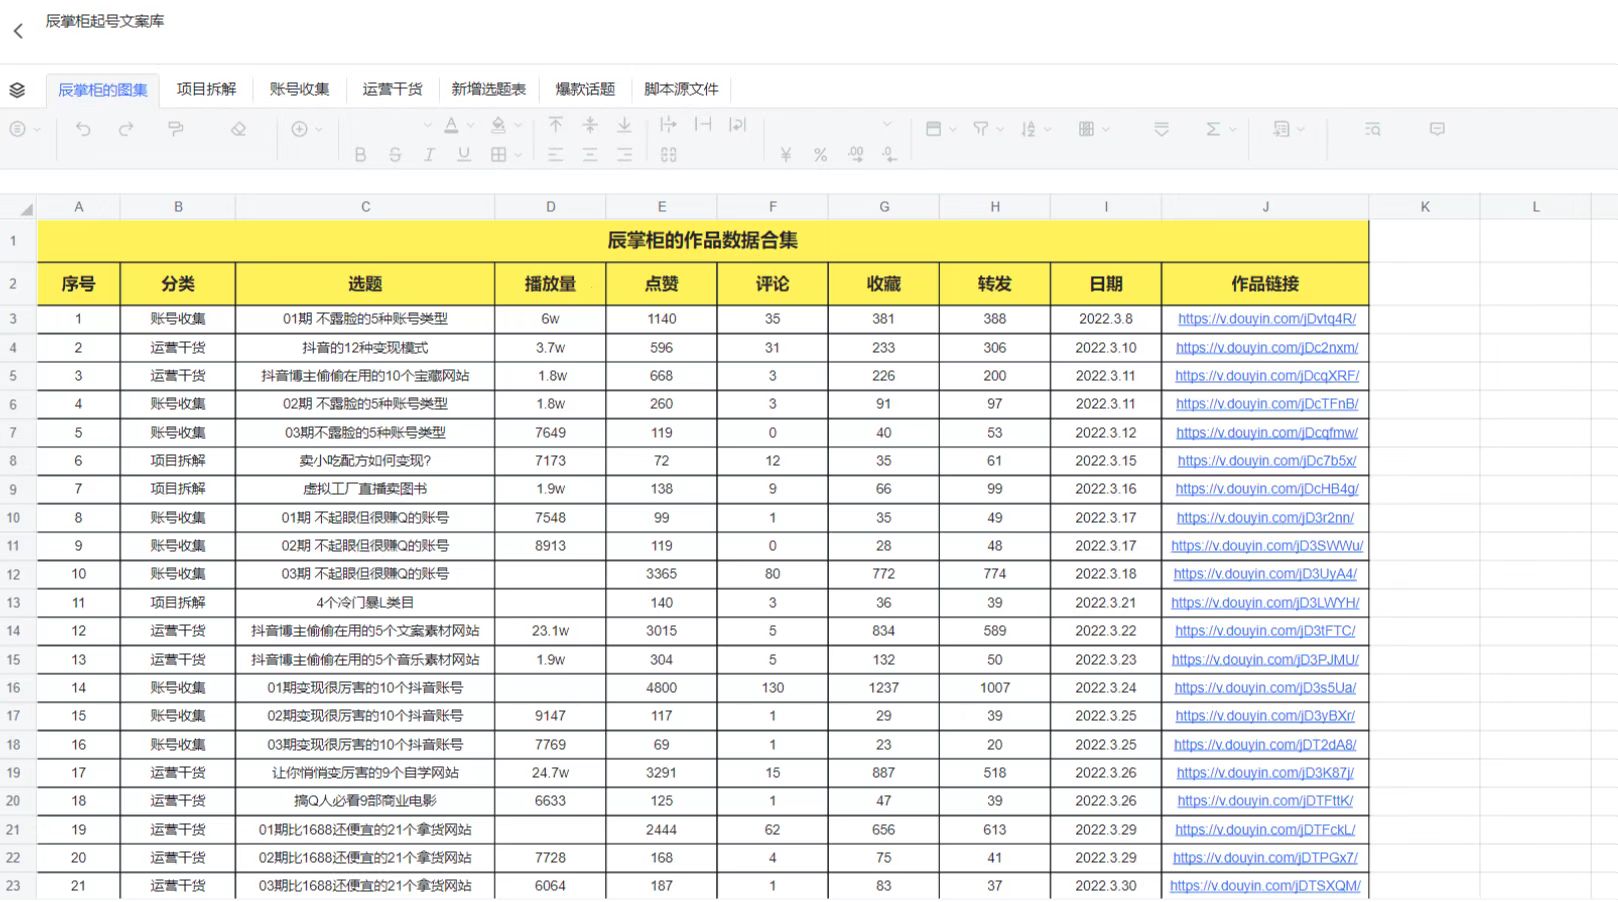Open the jD3K87j douyin link
The height and width of the screenshot is (902, 1618).
coord(1265,773)
